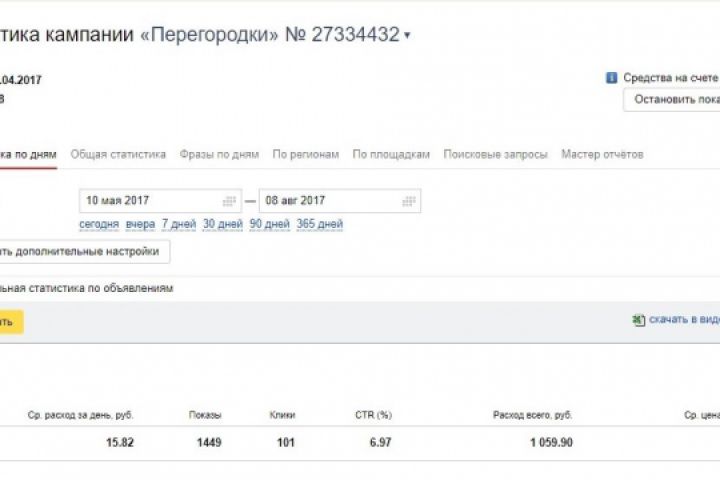Image resolution: width=720 pixels, height=480 pixels.
Task: Open «Мастер отчётов» tab
Action: [x=602, y=154]
